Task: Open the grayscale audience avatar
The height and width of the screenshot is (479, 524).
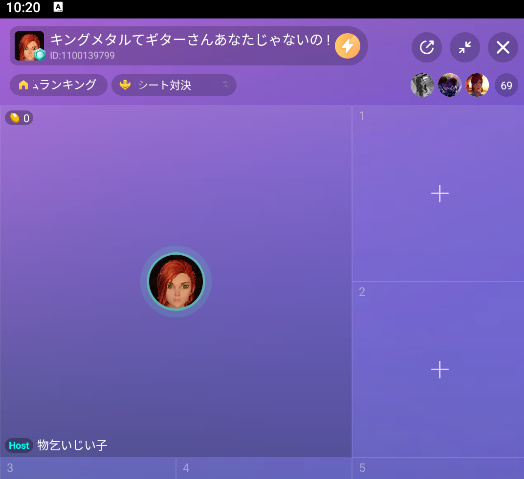Action: [422, 85]
